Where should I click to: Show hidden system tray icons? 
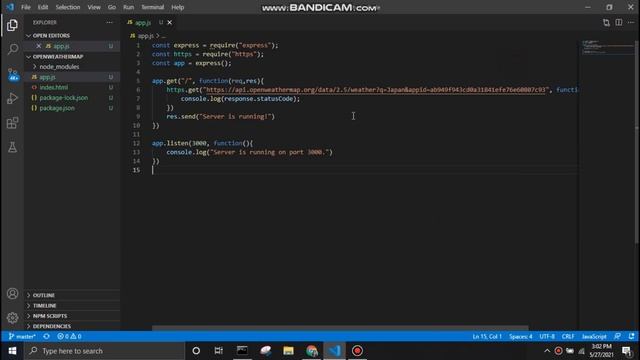[547, 351]
